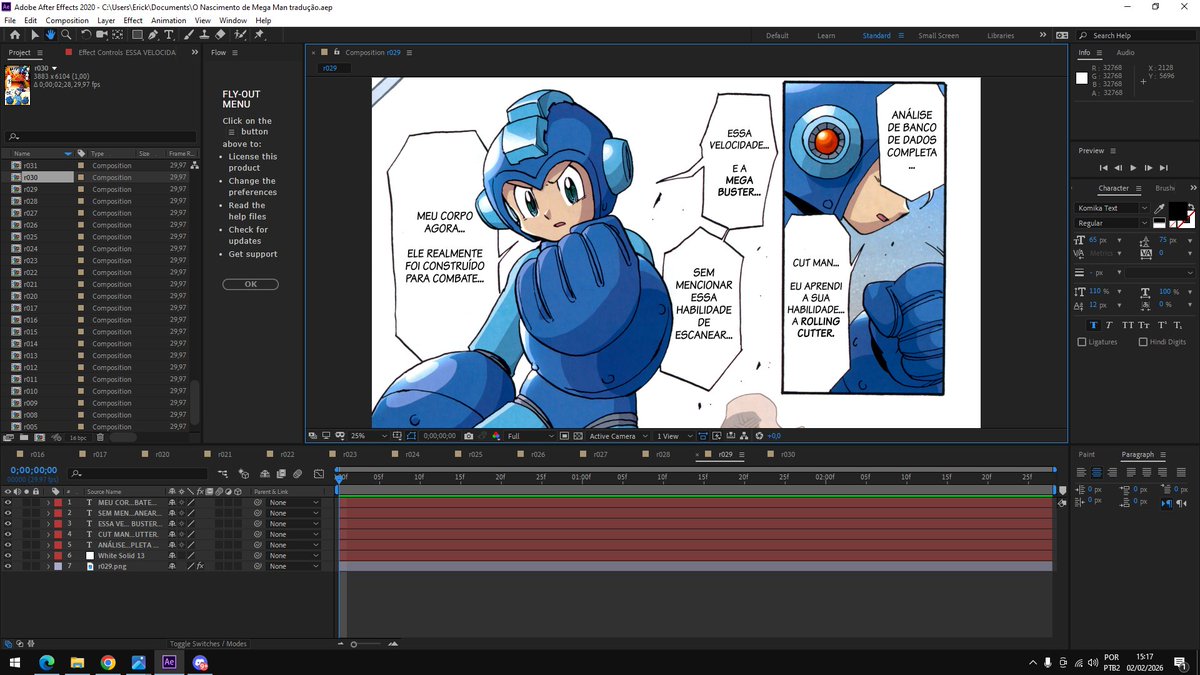Open the Composition Mini-Flowchart icon in timeline
1200x675 pixels.
pos(223,474)
